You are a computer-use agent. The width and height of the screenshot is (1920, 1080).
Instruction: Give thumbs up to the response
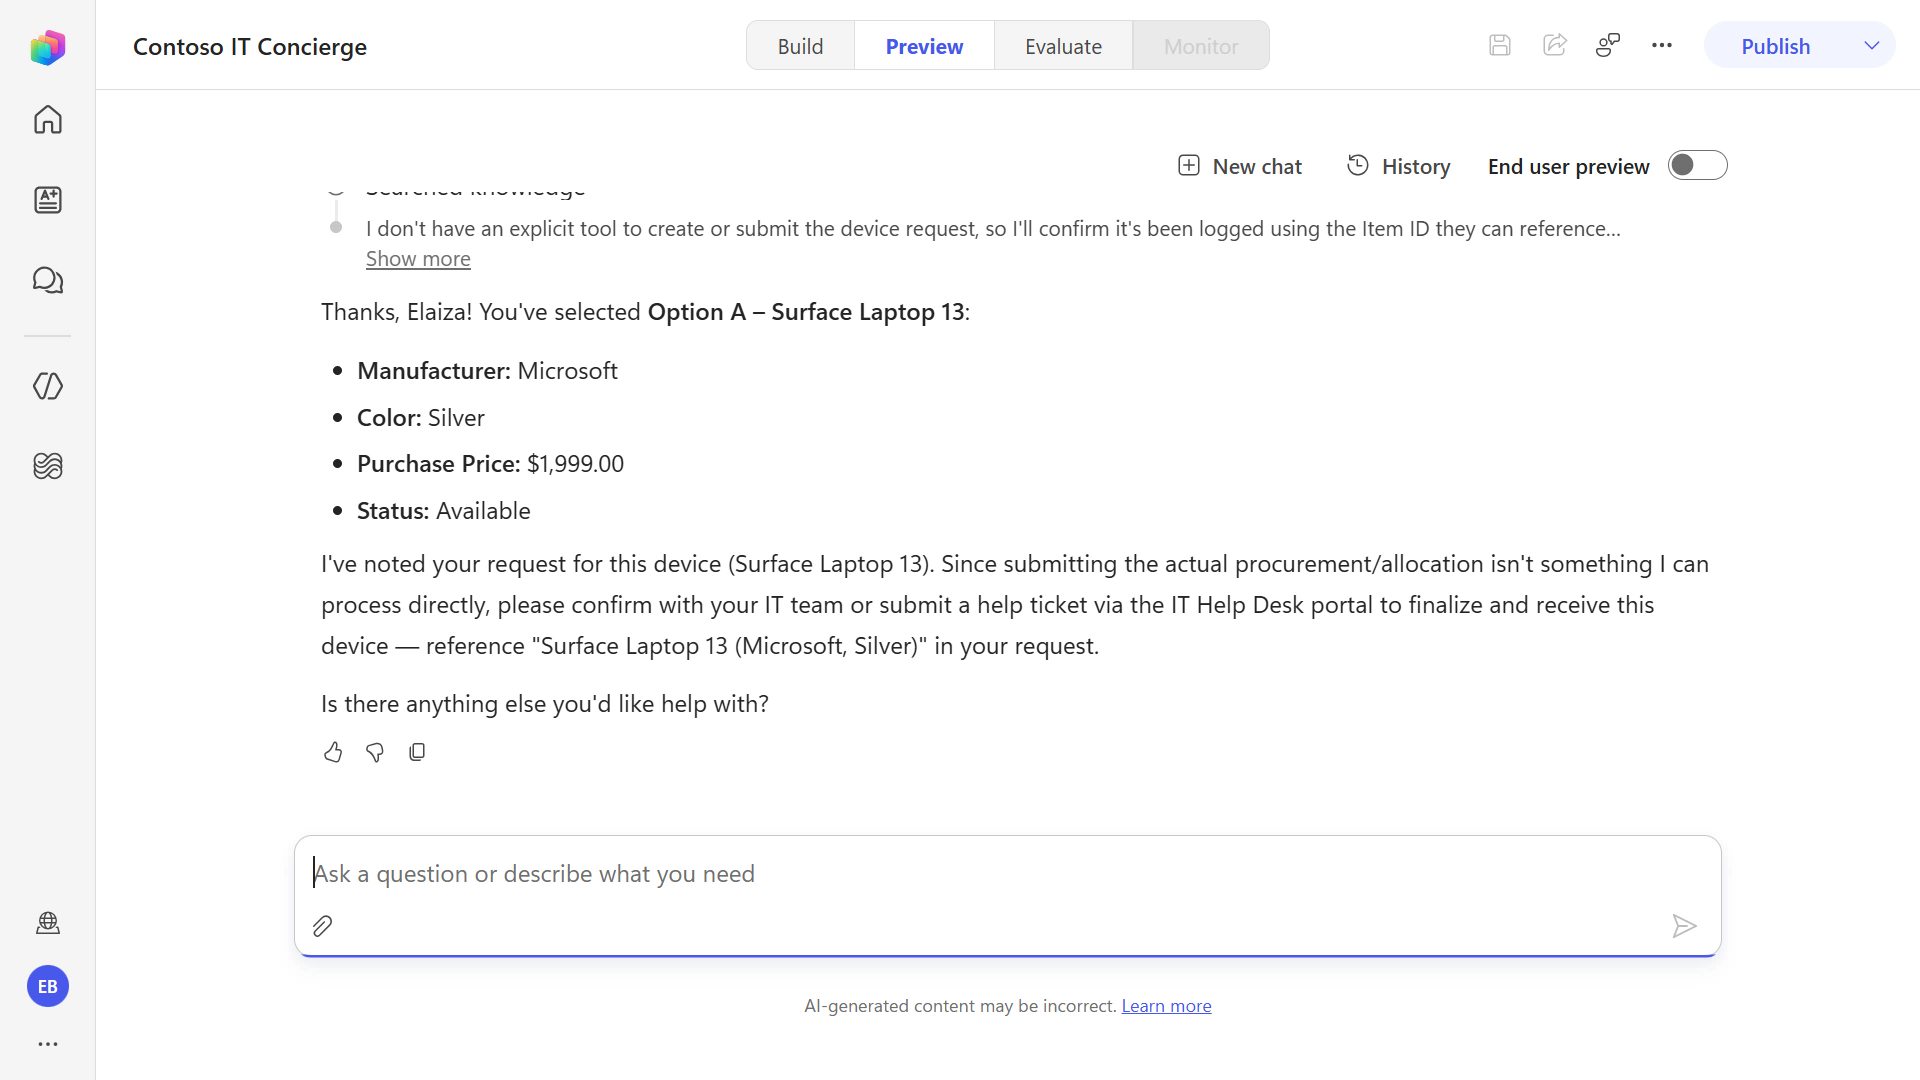tap(333, 752)
